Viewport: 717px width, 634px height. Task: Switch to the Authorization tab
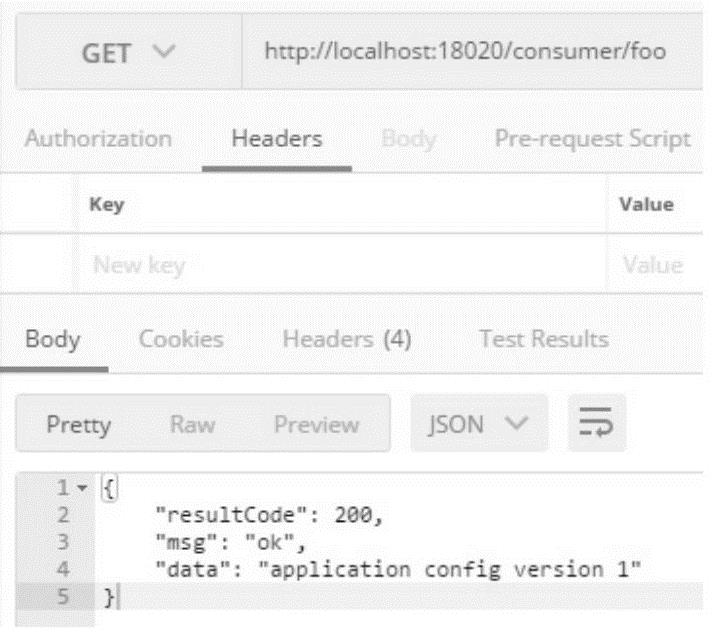coord(98,139)
